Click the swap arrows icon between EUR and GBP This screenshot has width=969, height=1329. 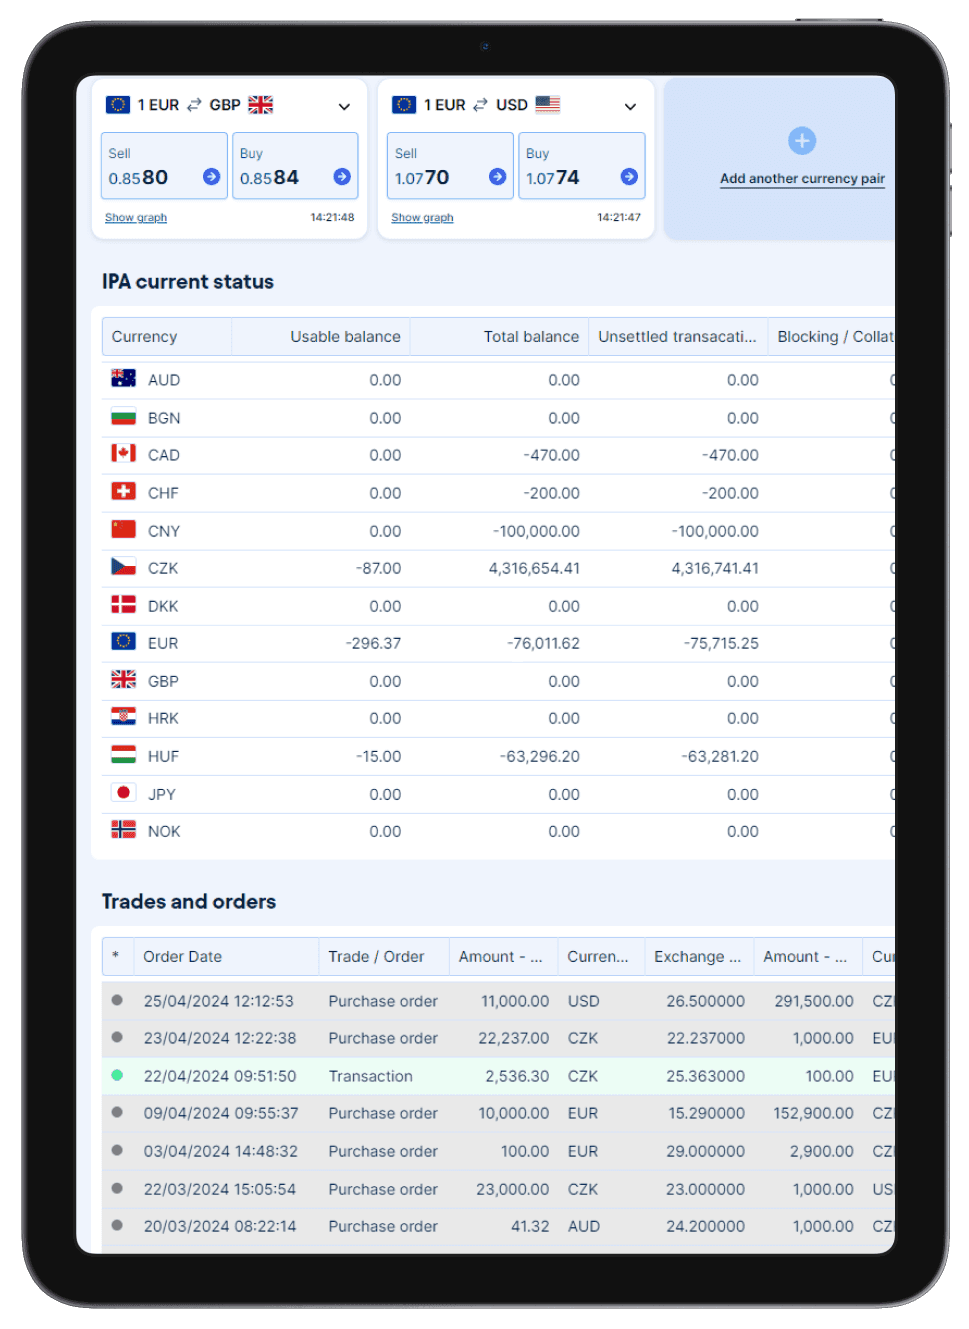coord(194,105)
